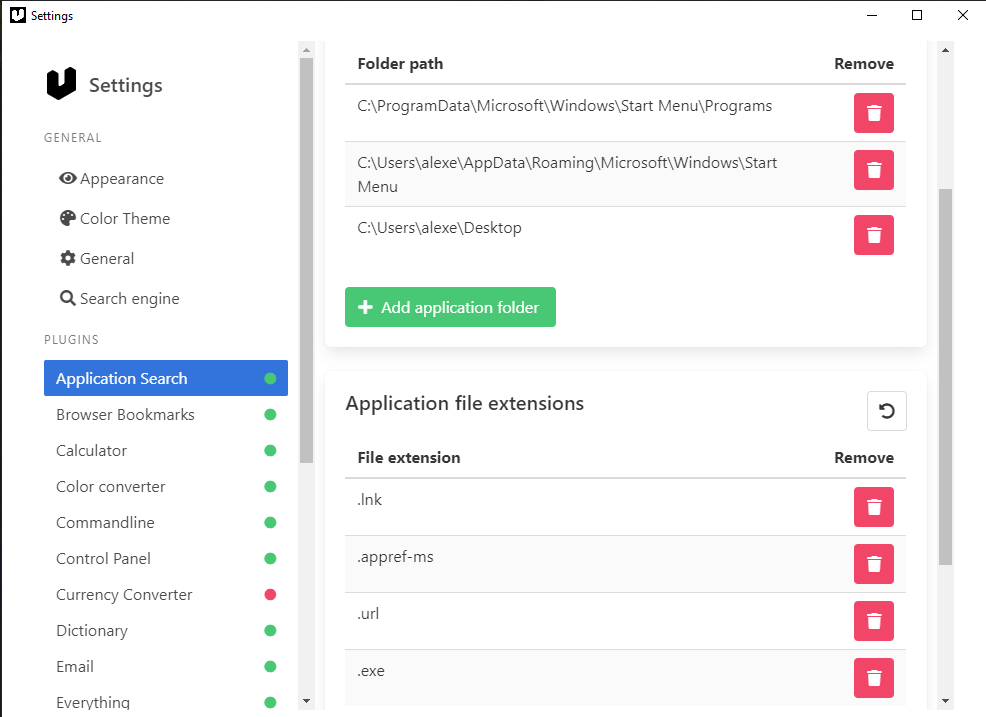Select the Application Search plugin
This screenshot has width=986, height=717.
pyautogui.click(x=121, y=378)
